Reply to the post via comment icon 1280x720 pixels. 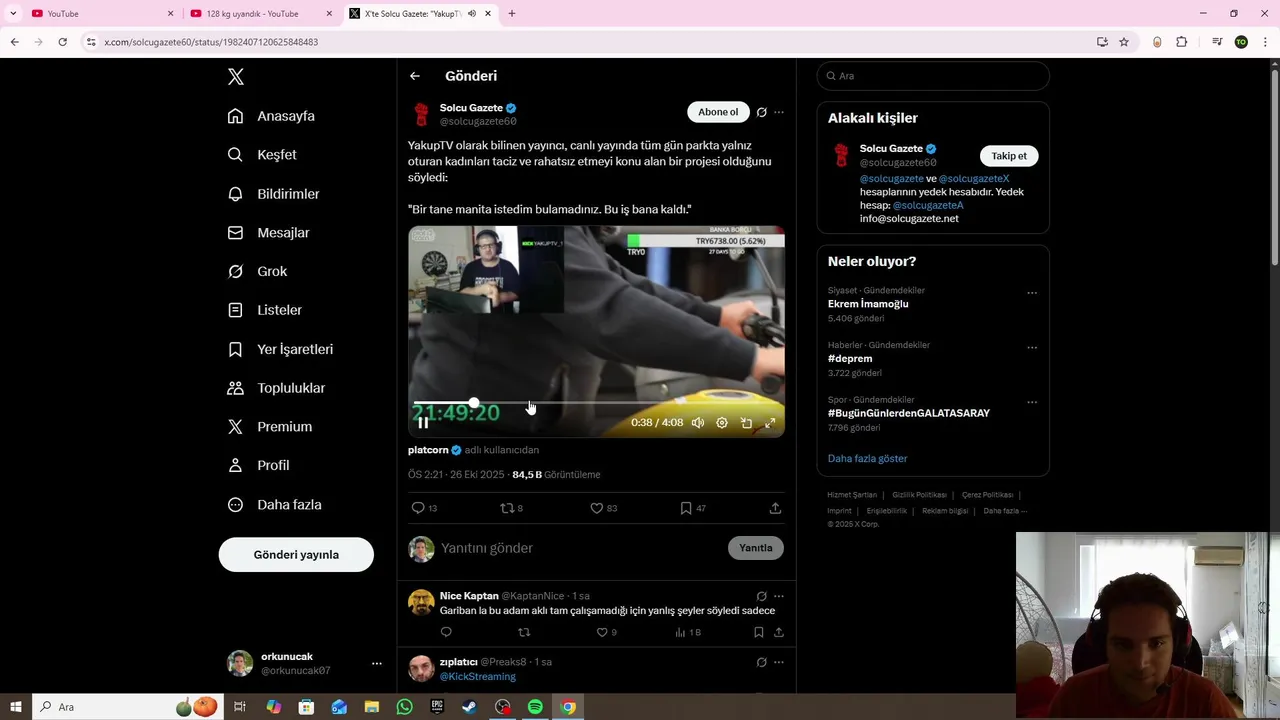[x=419, y=508]
